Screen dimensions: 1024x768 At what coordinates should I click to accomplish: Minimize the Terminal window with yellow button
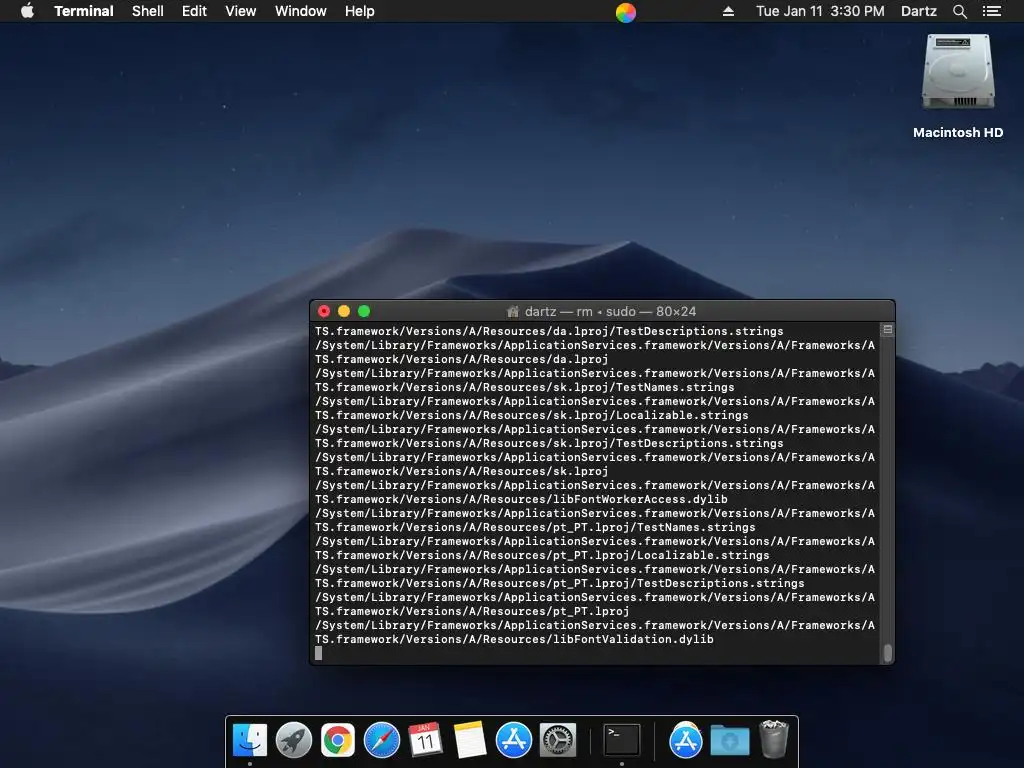click(344, 311)
